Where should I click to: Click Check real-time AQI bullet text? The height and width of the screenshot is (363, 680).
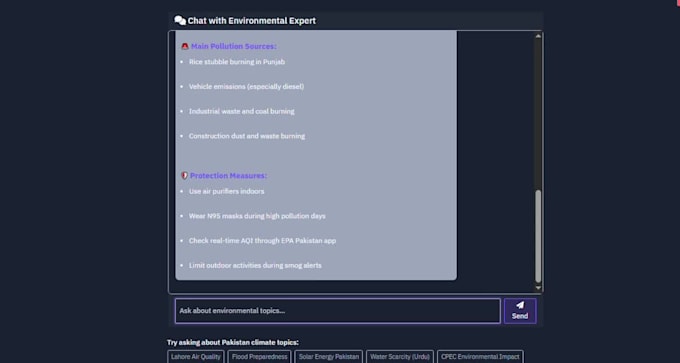pyautogui.click(x=262, y=241)
